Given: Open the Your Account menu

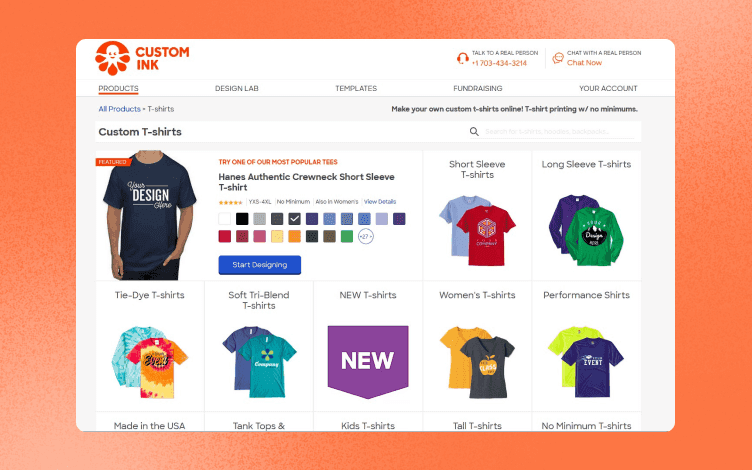Looking at the screenshot, I should tap(608, 88).
